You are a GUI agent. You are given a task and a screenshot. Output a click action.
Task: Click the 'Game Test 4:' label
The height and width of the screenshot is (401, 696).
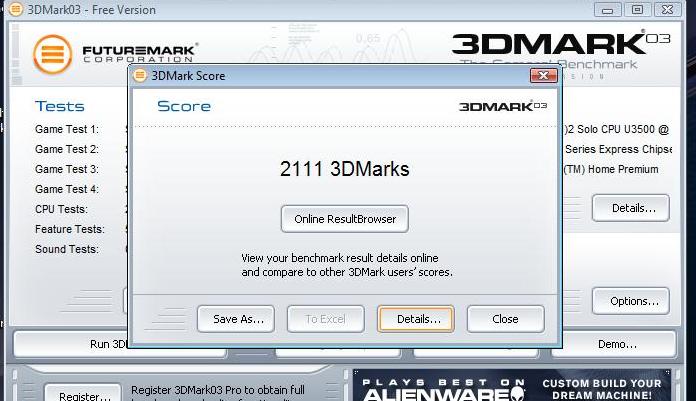pyautogui.click(x=67, y=189)
